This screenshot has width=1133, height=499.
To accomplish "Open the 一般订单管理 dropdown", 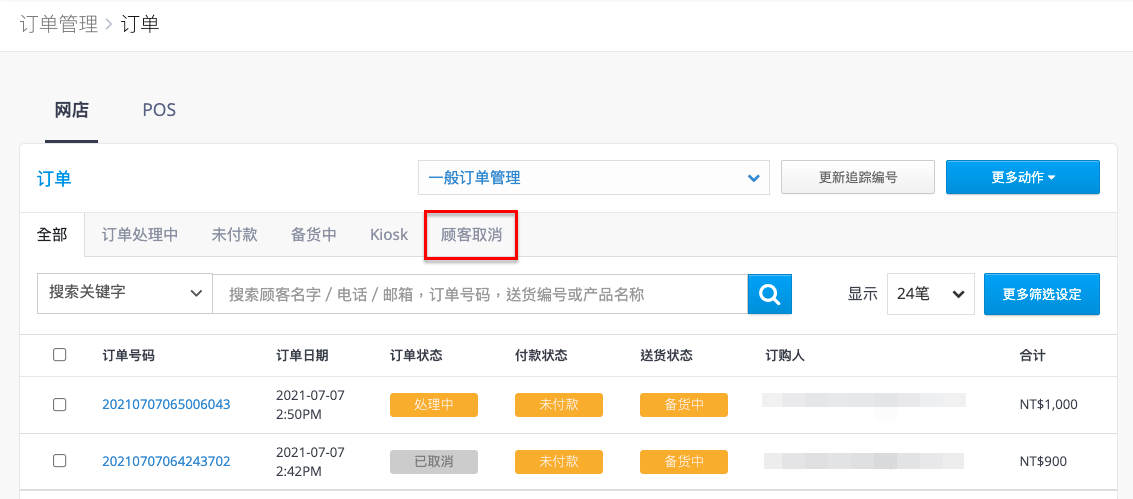I will coord(594,178).
